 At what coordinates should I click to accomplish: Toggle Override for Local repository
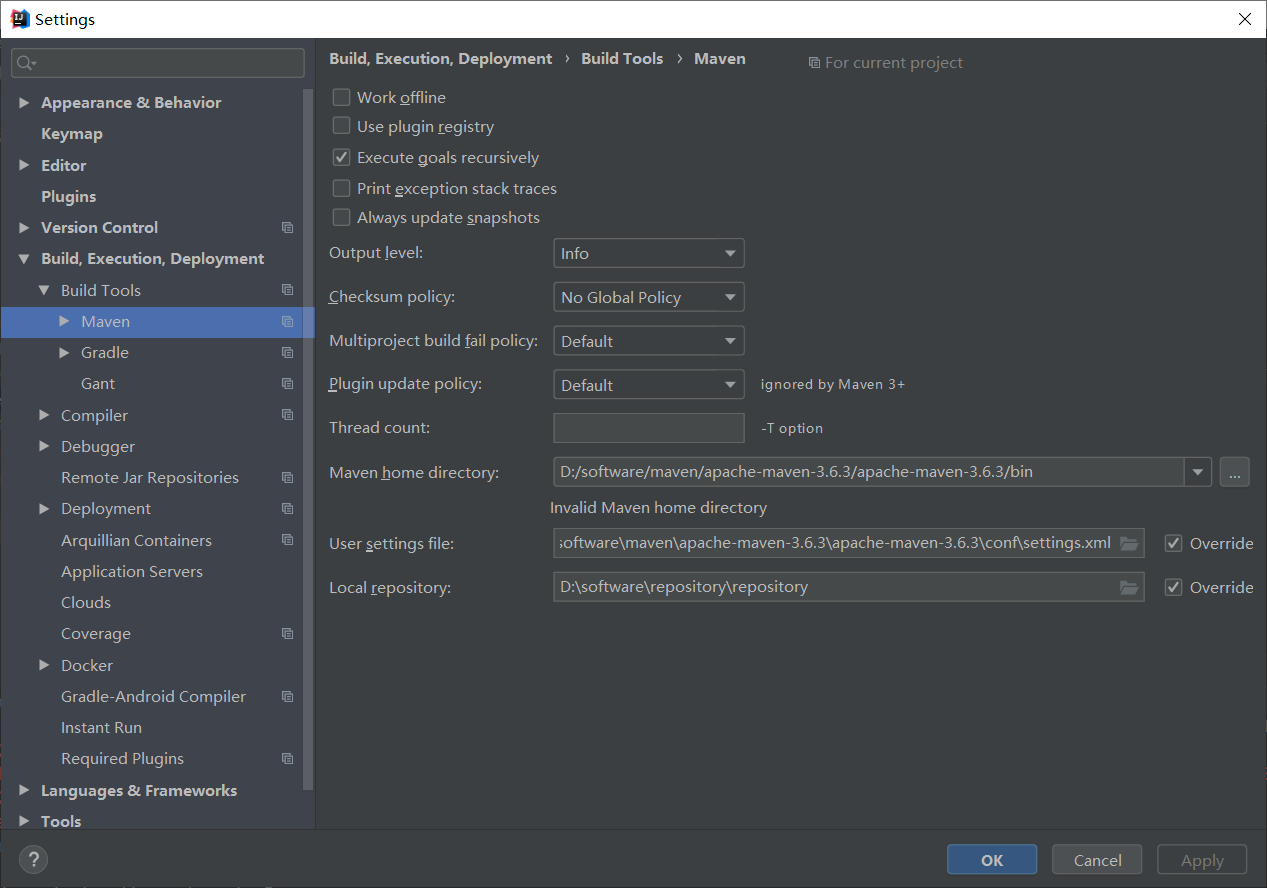pos(1174,587)
